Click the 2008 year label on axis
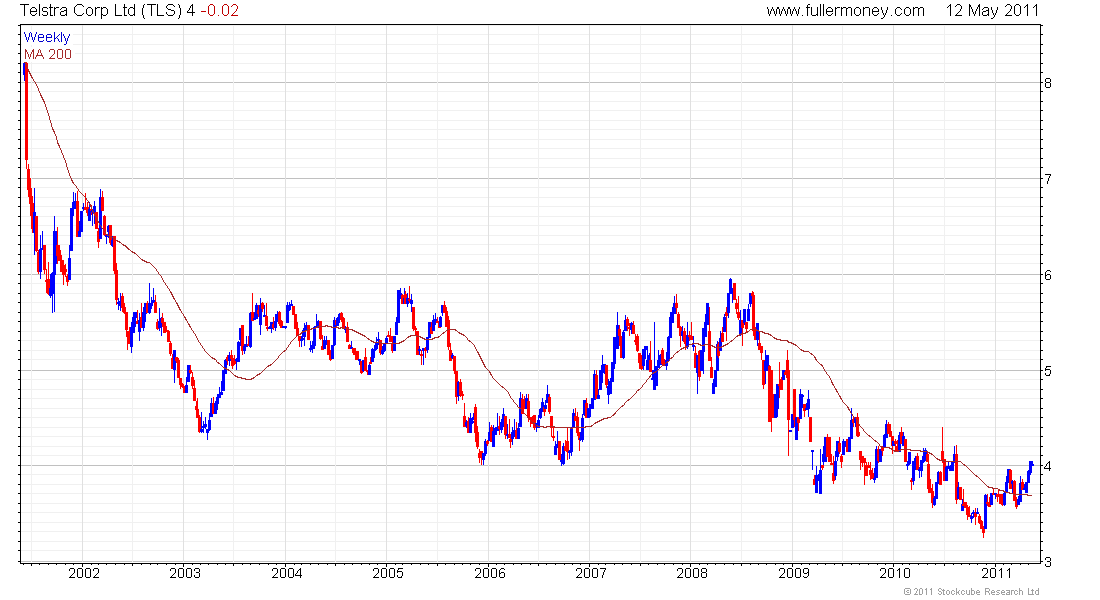 pos(692,573)
